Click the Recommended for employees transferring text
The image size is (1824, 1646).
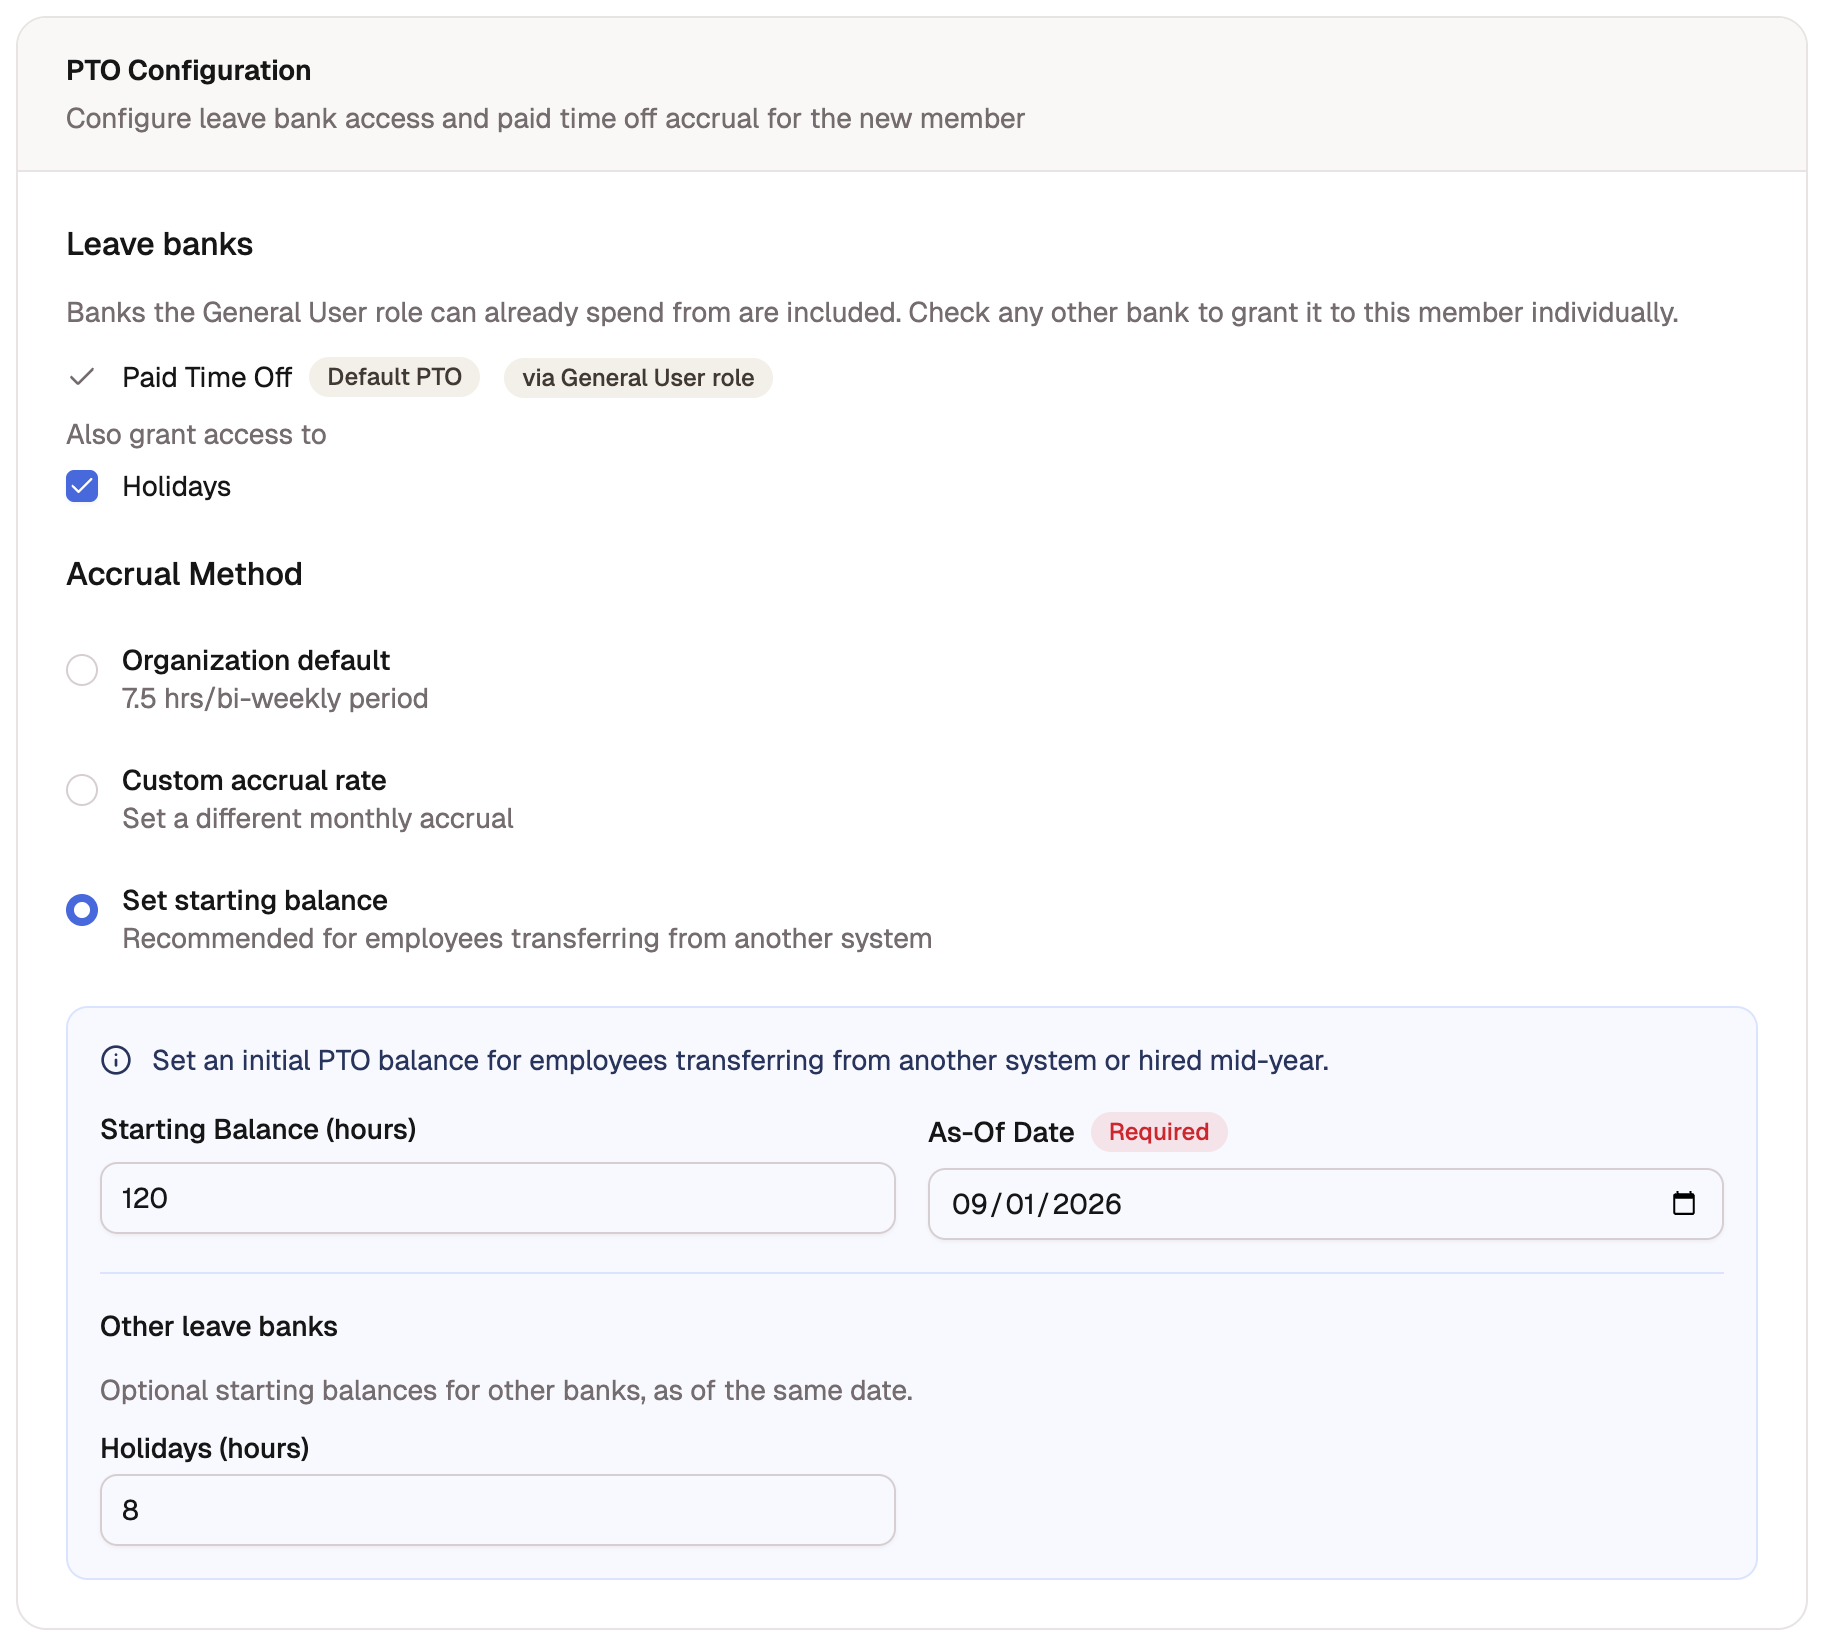point(527,938)
